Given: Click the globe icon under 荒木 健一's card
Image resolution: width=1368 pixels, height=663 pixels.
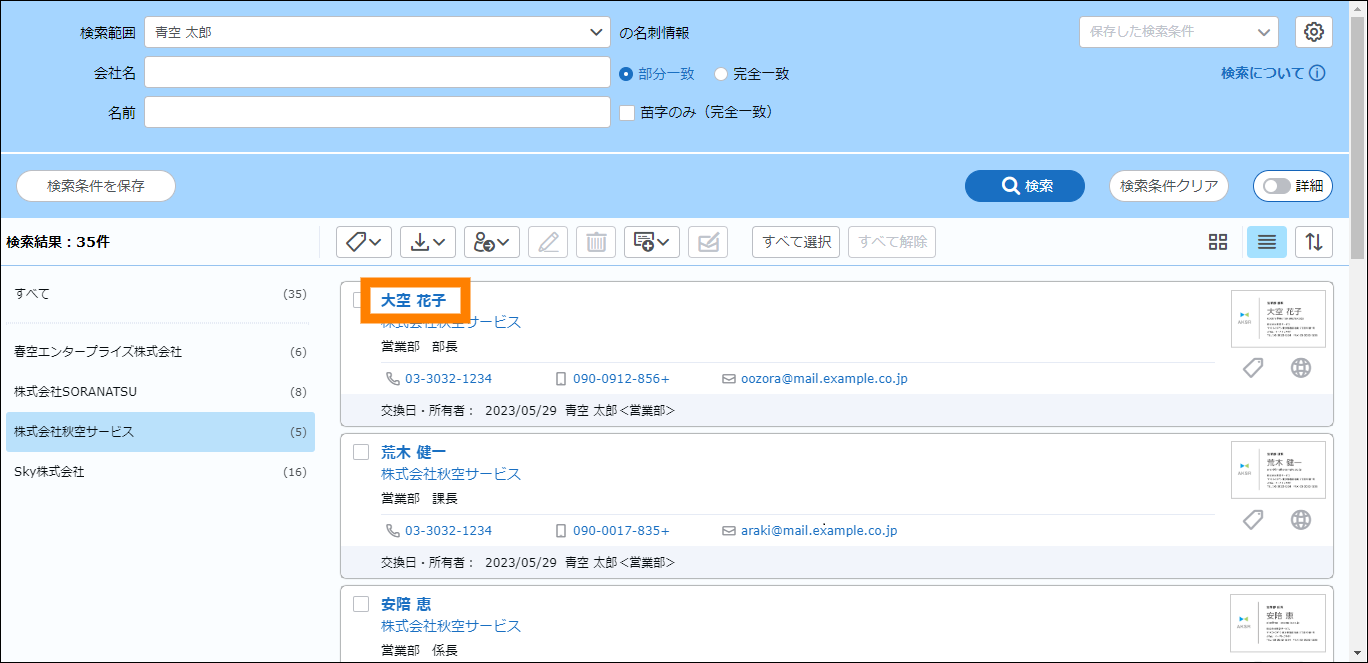Looking at the screenshot, I should pyautogui.click(x=1300, y=520).
